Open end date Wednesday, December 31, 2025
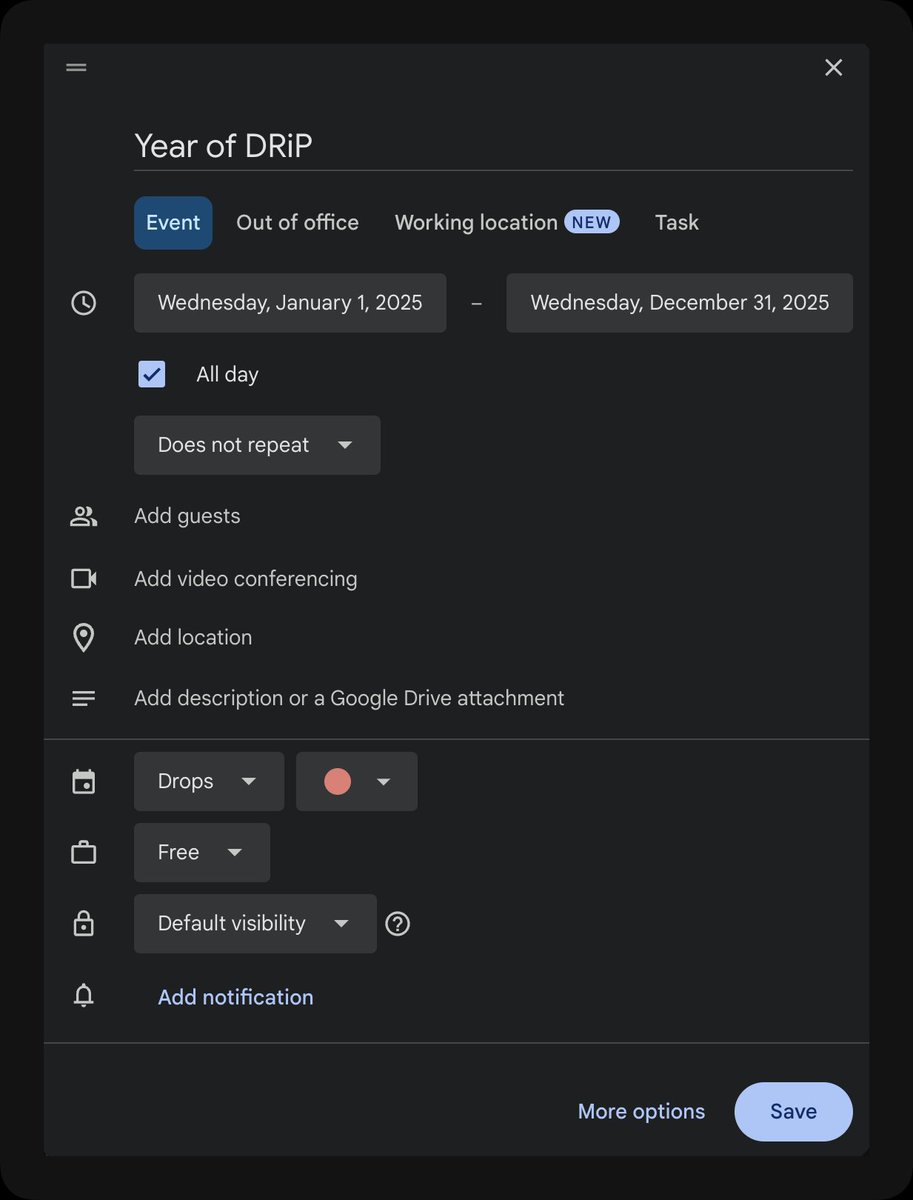Viewport: 913px width, 1200px height. coord(679,303)
